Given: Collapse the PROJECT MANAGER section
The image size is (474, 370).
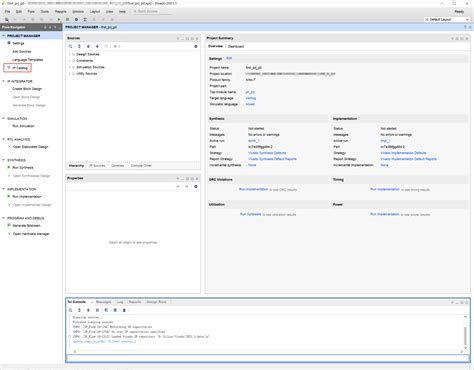Looking at the screenshot, I should point(3,35).
